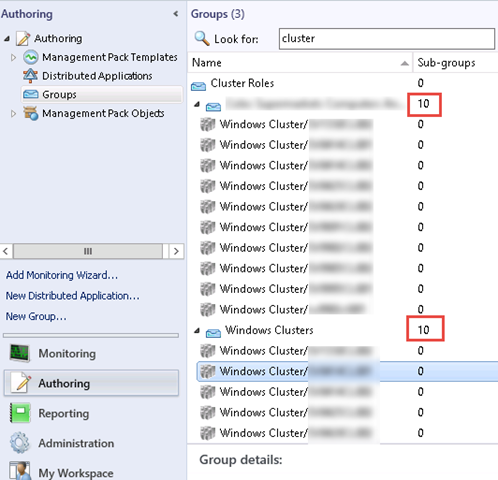Click the Cluster Roles group icon
Screen dimensions: 498x480
click(x=198, y=86)
